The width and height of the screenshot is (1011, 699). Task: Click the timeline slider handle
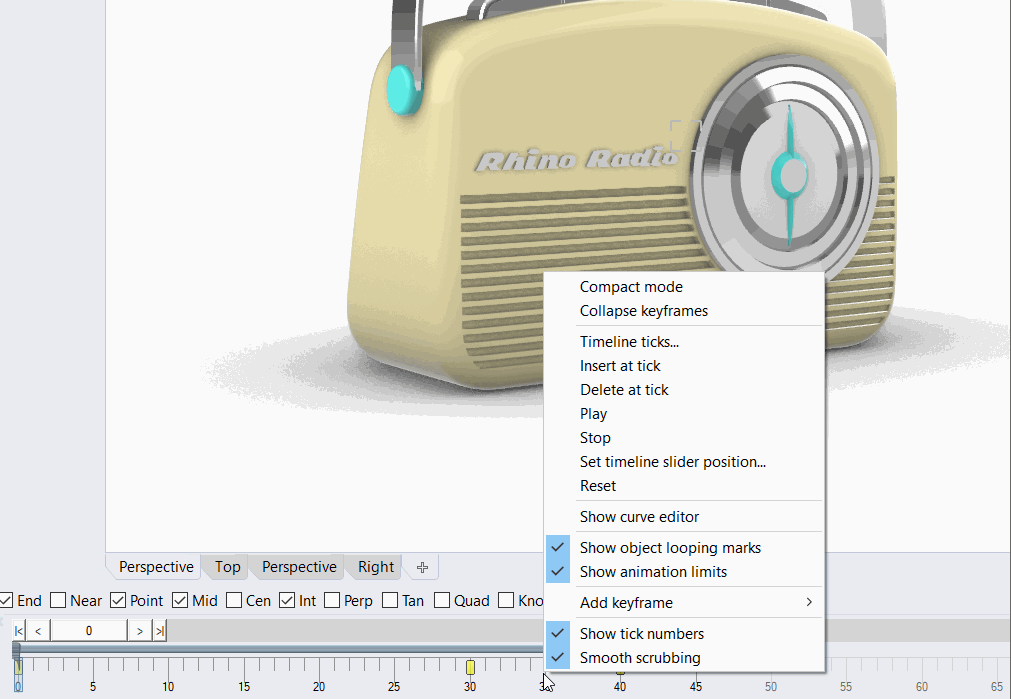pos(16,650)
